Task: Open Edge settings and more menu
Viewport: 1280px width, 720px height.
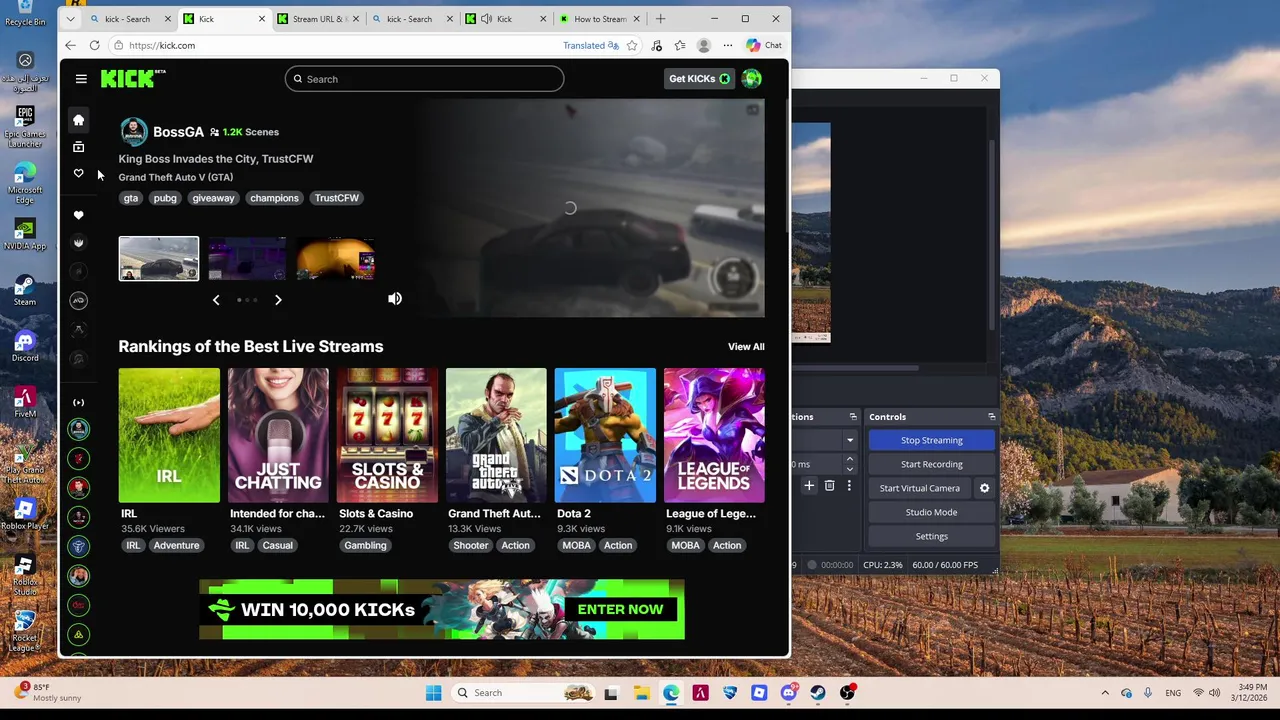Action: pyautogui.click(x=728, y=45)
